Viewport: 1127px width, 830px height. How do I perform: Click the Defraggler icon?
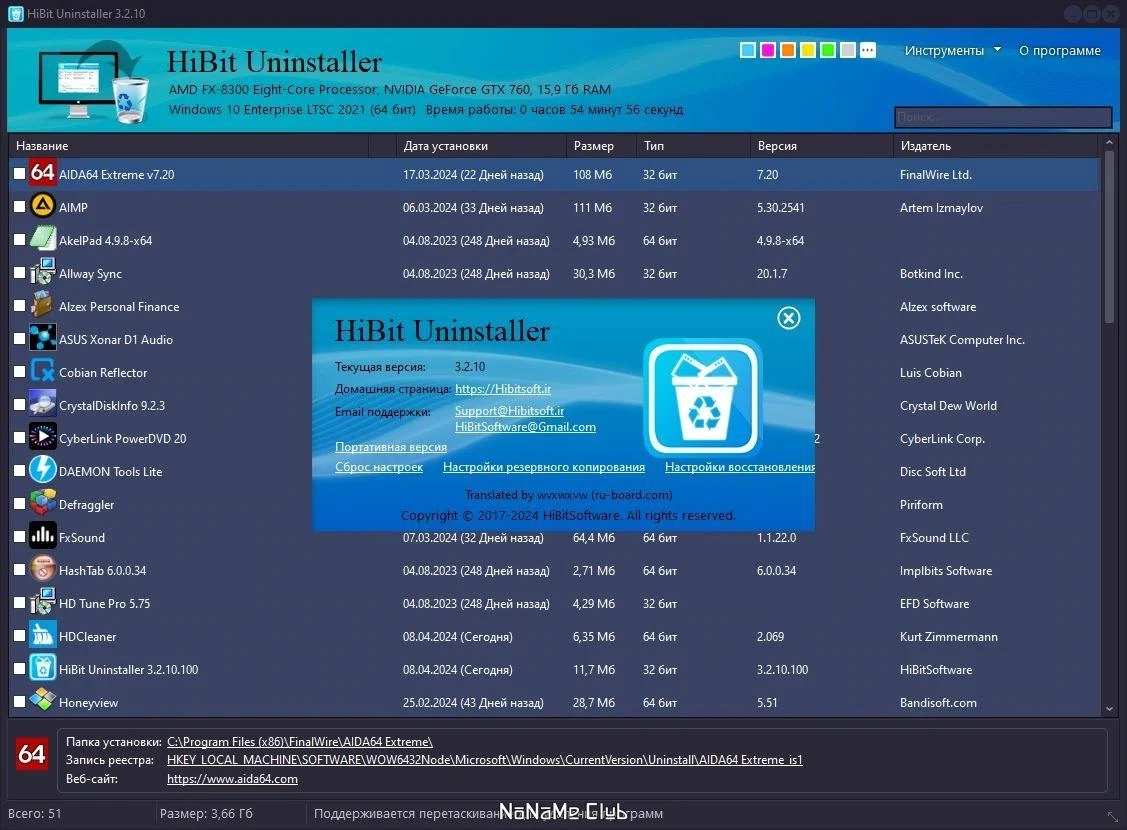(42, 504)
